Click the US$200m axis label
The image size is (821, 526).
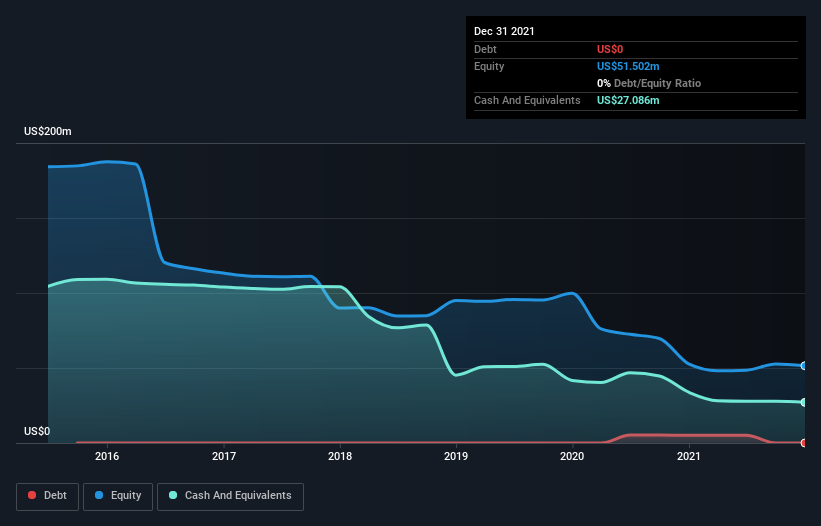[48, 131]
